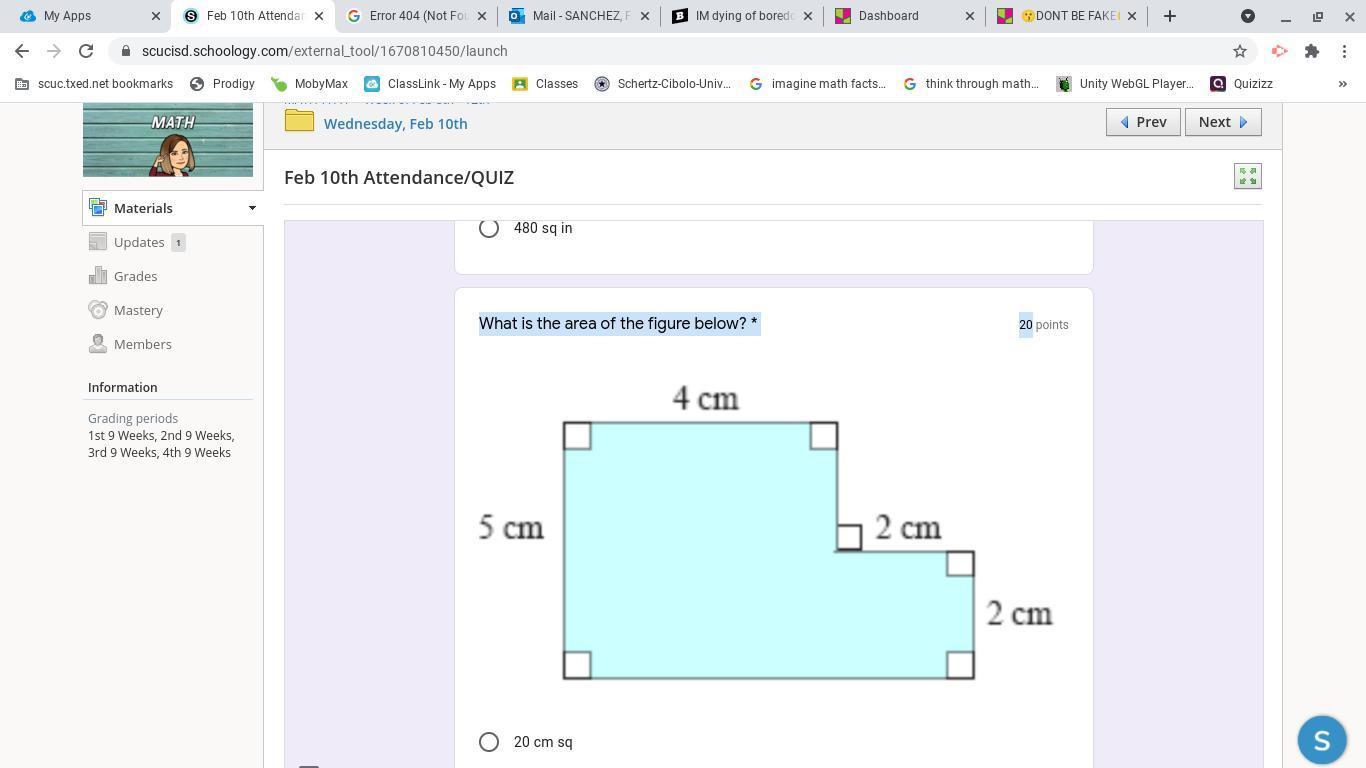Click the Next button
This screenshot has width=1366, height=768.
pos(1223,122)
